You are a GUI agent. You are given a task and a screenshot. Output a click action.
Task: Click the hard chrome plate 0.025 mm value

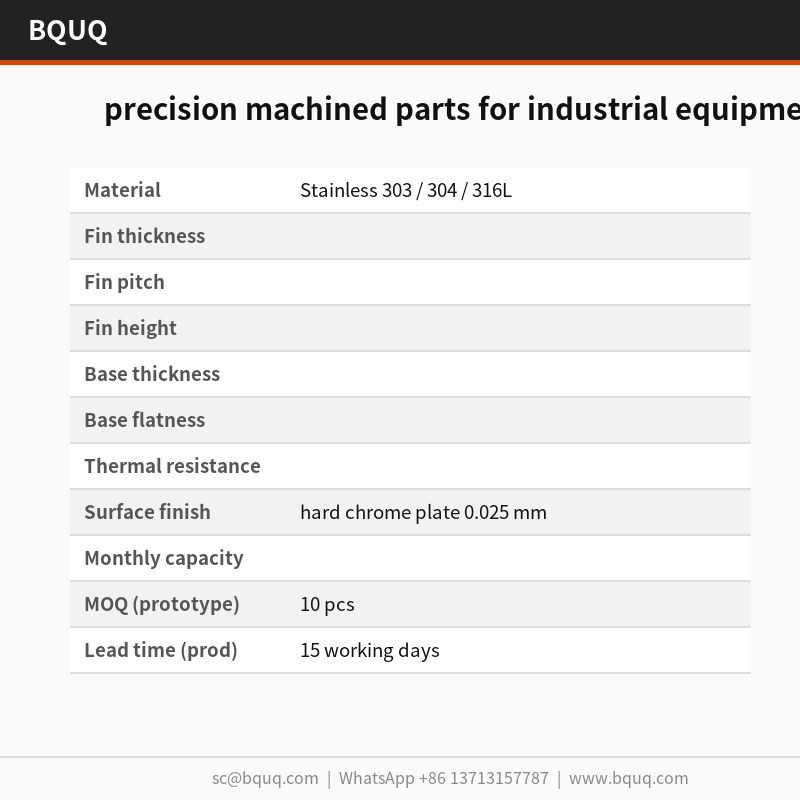pos(423,512)
